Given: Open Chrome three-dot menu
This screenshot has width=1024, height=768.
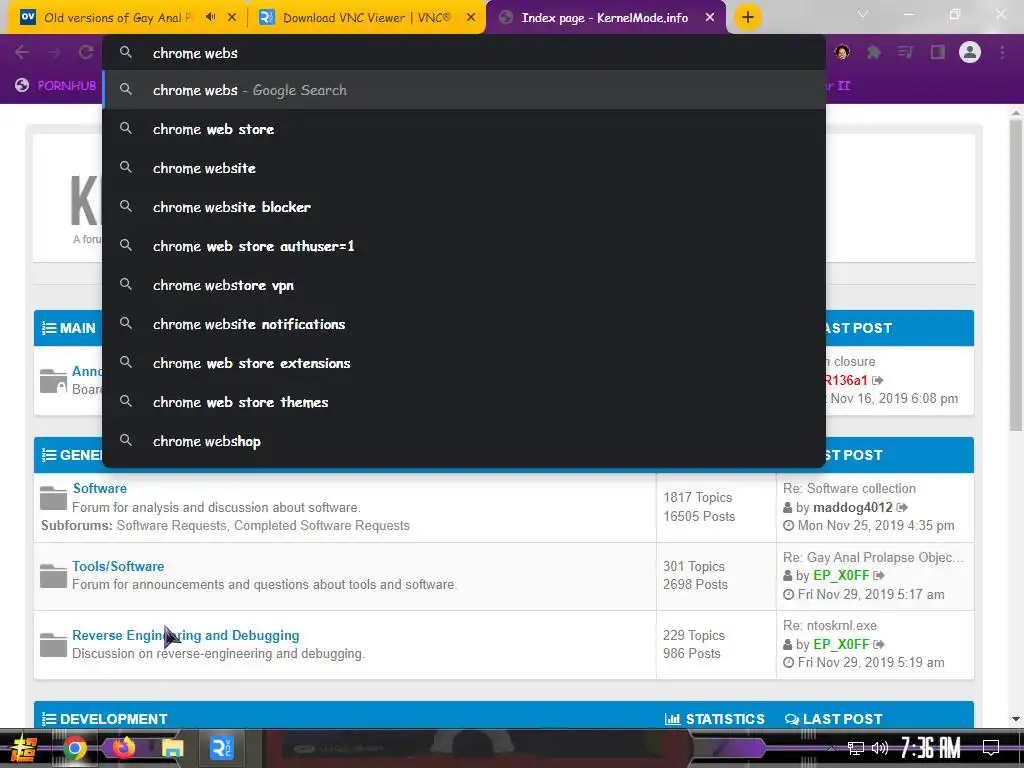Looking at the screenshot, I should pos(1002,52).
